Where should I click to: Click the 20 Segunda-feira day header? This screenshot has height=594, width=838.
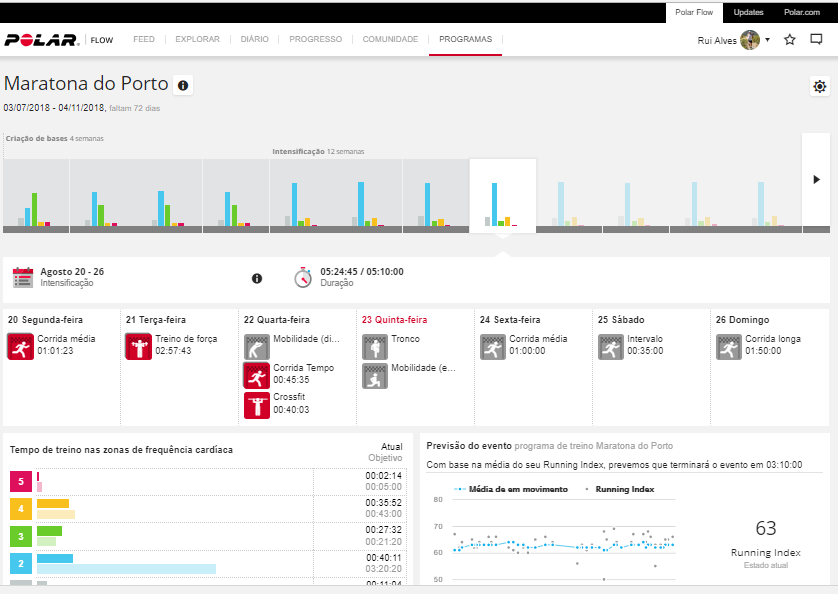45,320
